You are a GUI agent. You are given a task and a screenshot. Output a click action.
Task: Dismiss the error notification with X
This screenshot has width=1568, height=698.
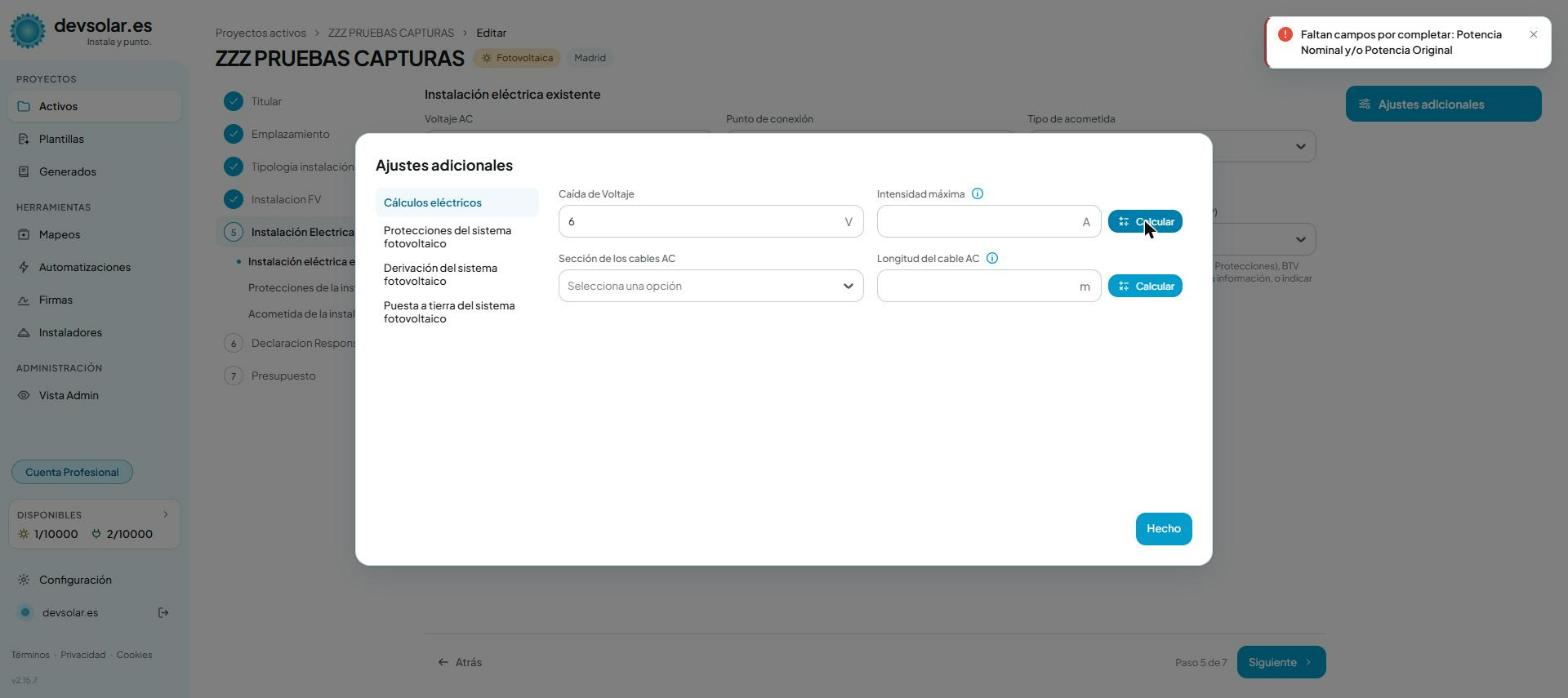(x=1533, y=35)
